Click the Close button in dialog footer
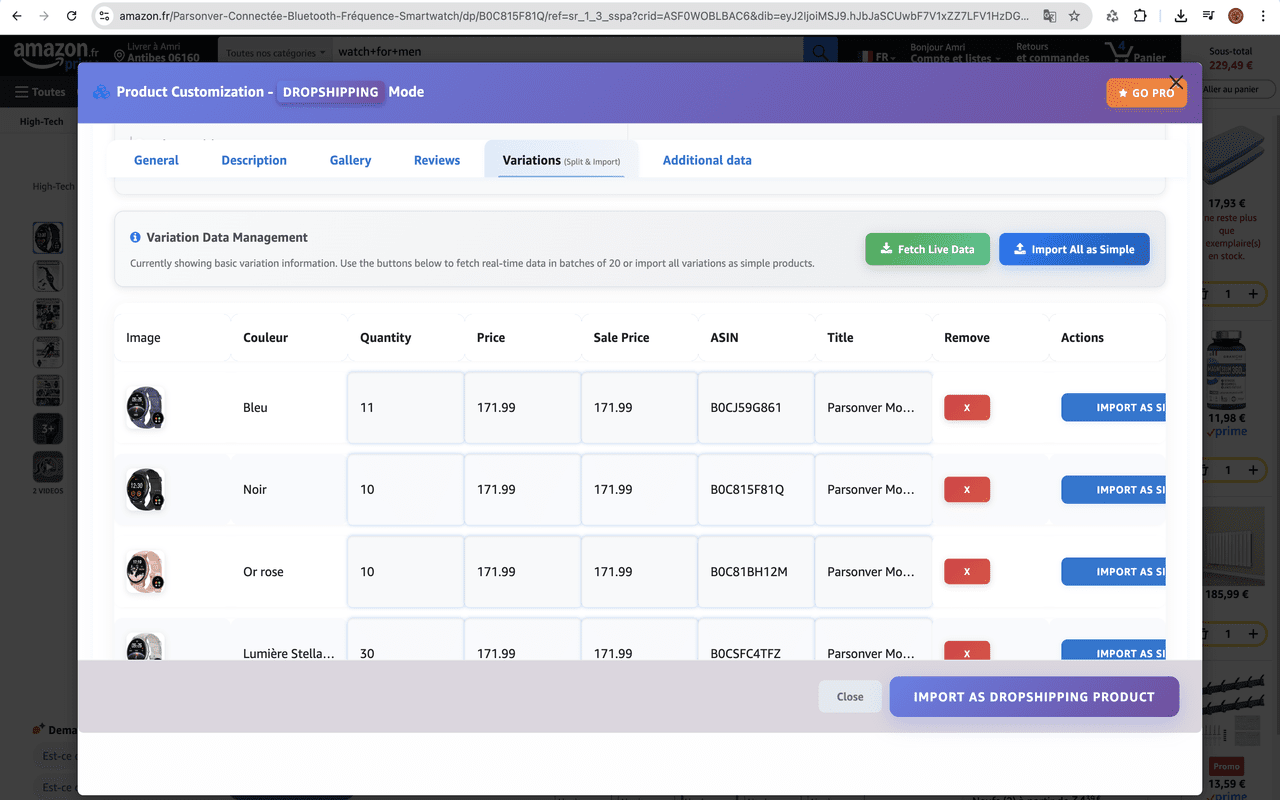The image size is (1280, 800). point(850,697)
